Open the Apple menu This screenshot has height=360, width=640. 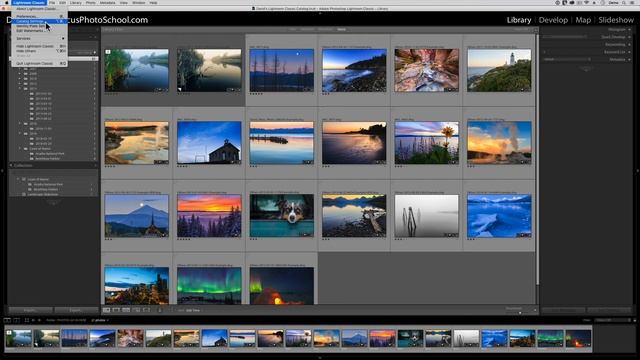pyautogui.click(x=6, y=2)
